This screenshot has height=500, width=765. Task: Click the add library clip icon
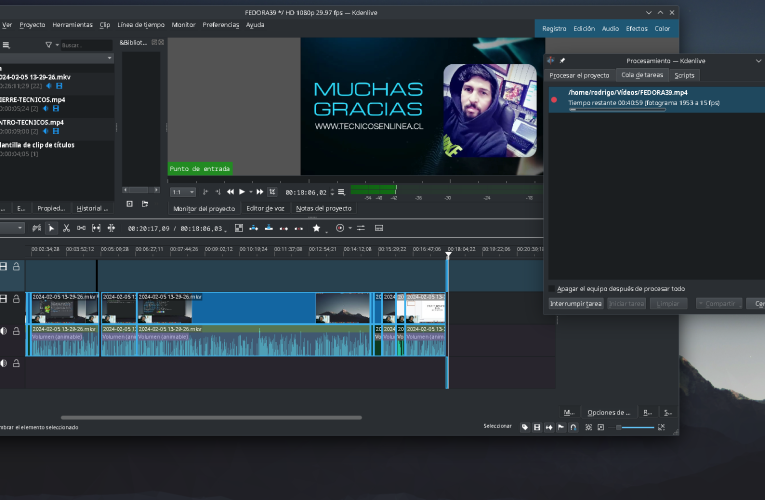pyautogui.click(x=129, y=204)
